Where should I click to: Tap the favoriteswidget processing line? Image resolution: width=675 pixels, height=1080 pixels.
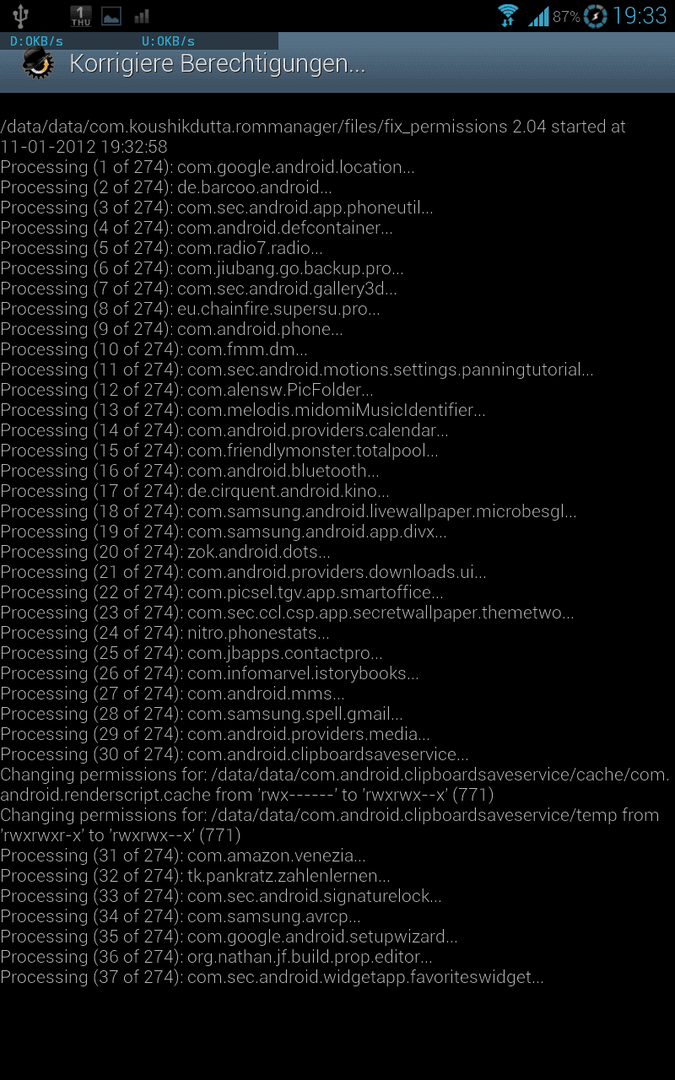[272, 977]
